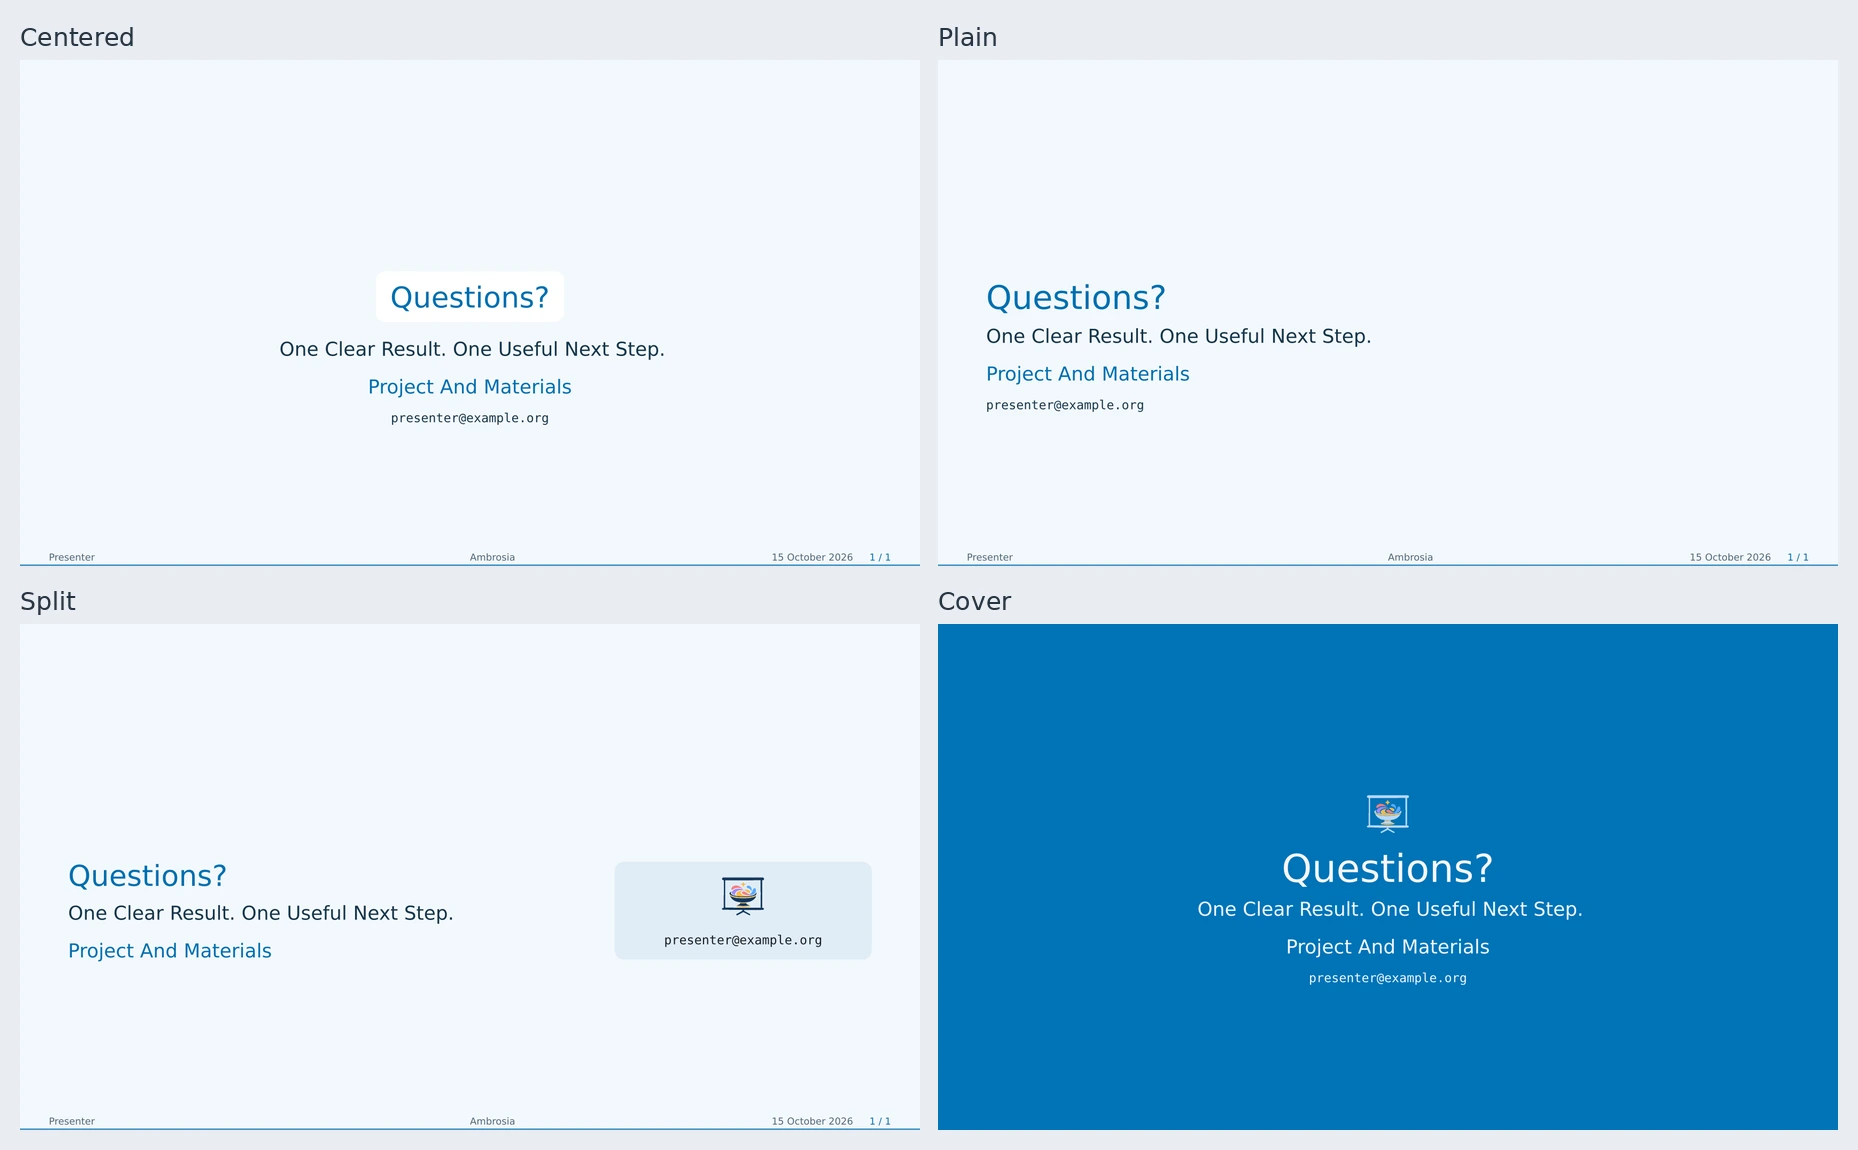Click the subtitle 'One Clear Result' in the Split slide
The width and height of the screenshot is (1858, 1150).
(261, 913)
